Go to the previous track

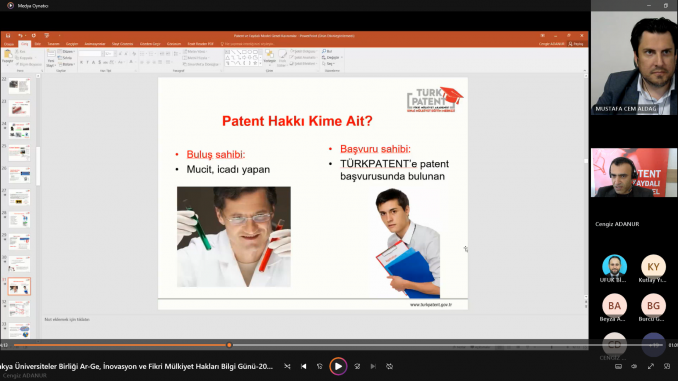[304, 366]
